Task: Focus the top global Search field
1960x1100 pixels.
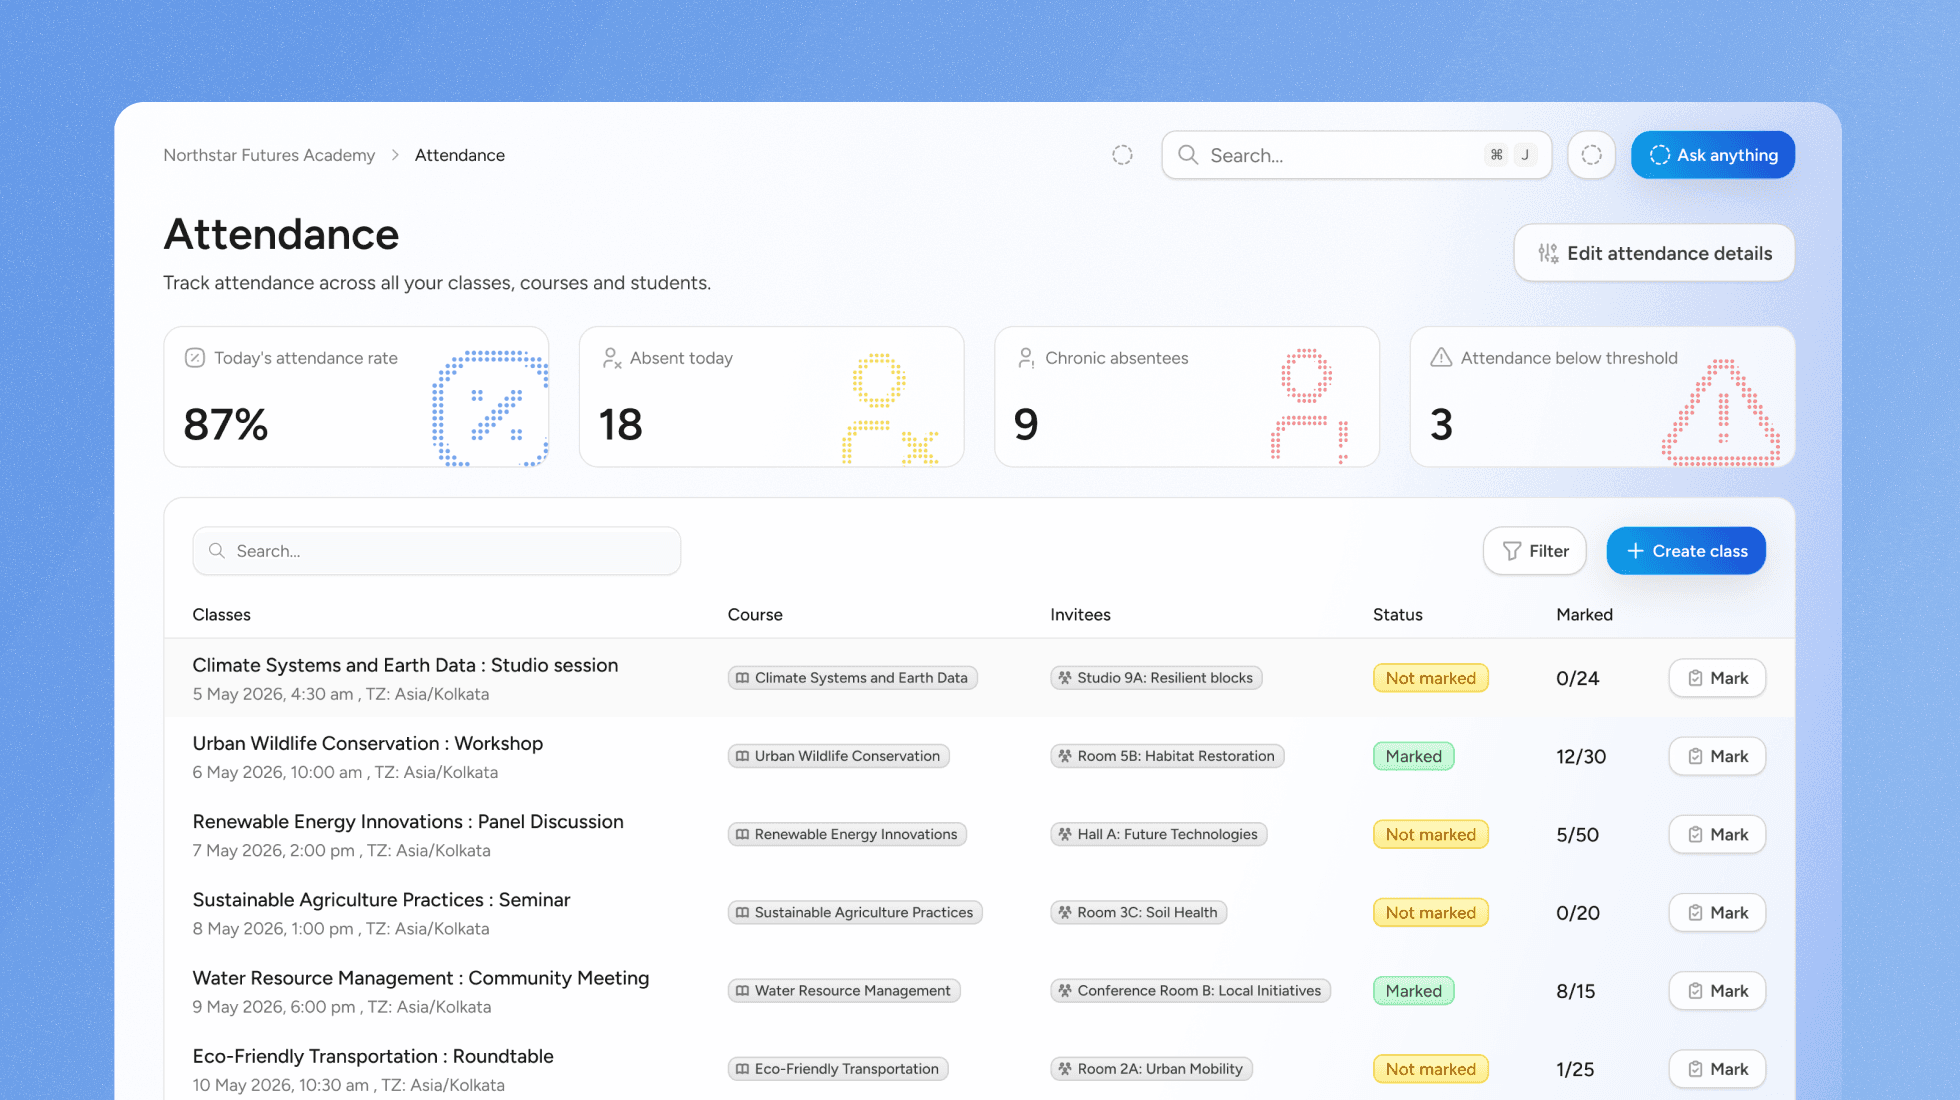Action: coord(1356,155)
